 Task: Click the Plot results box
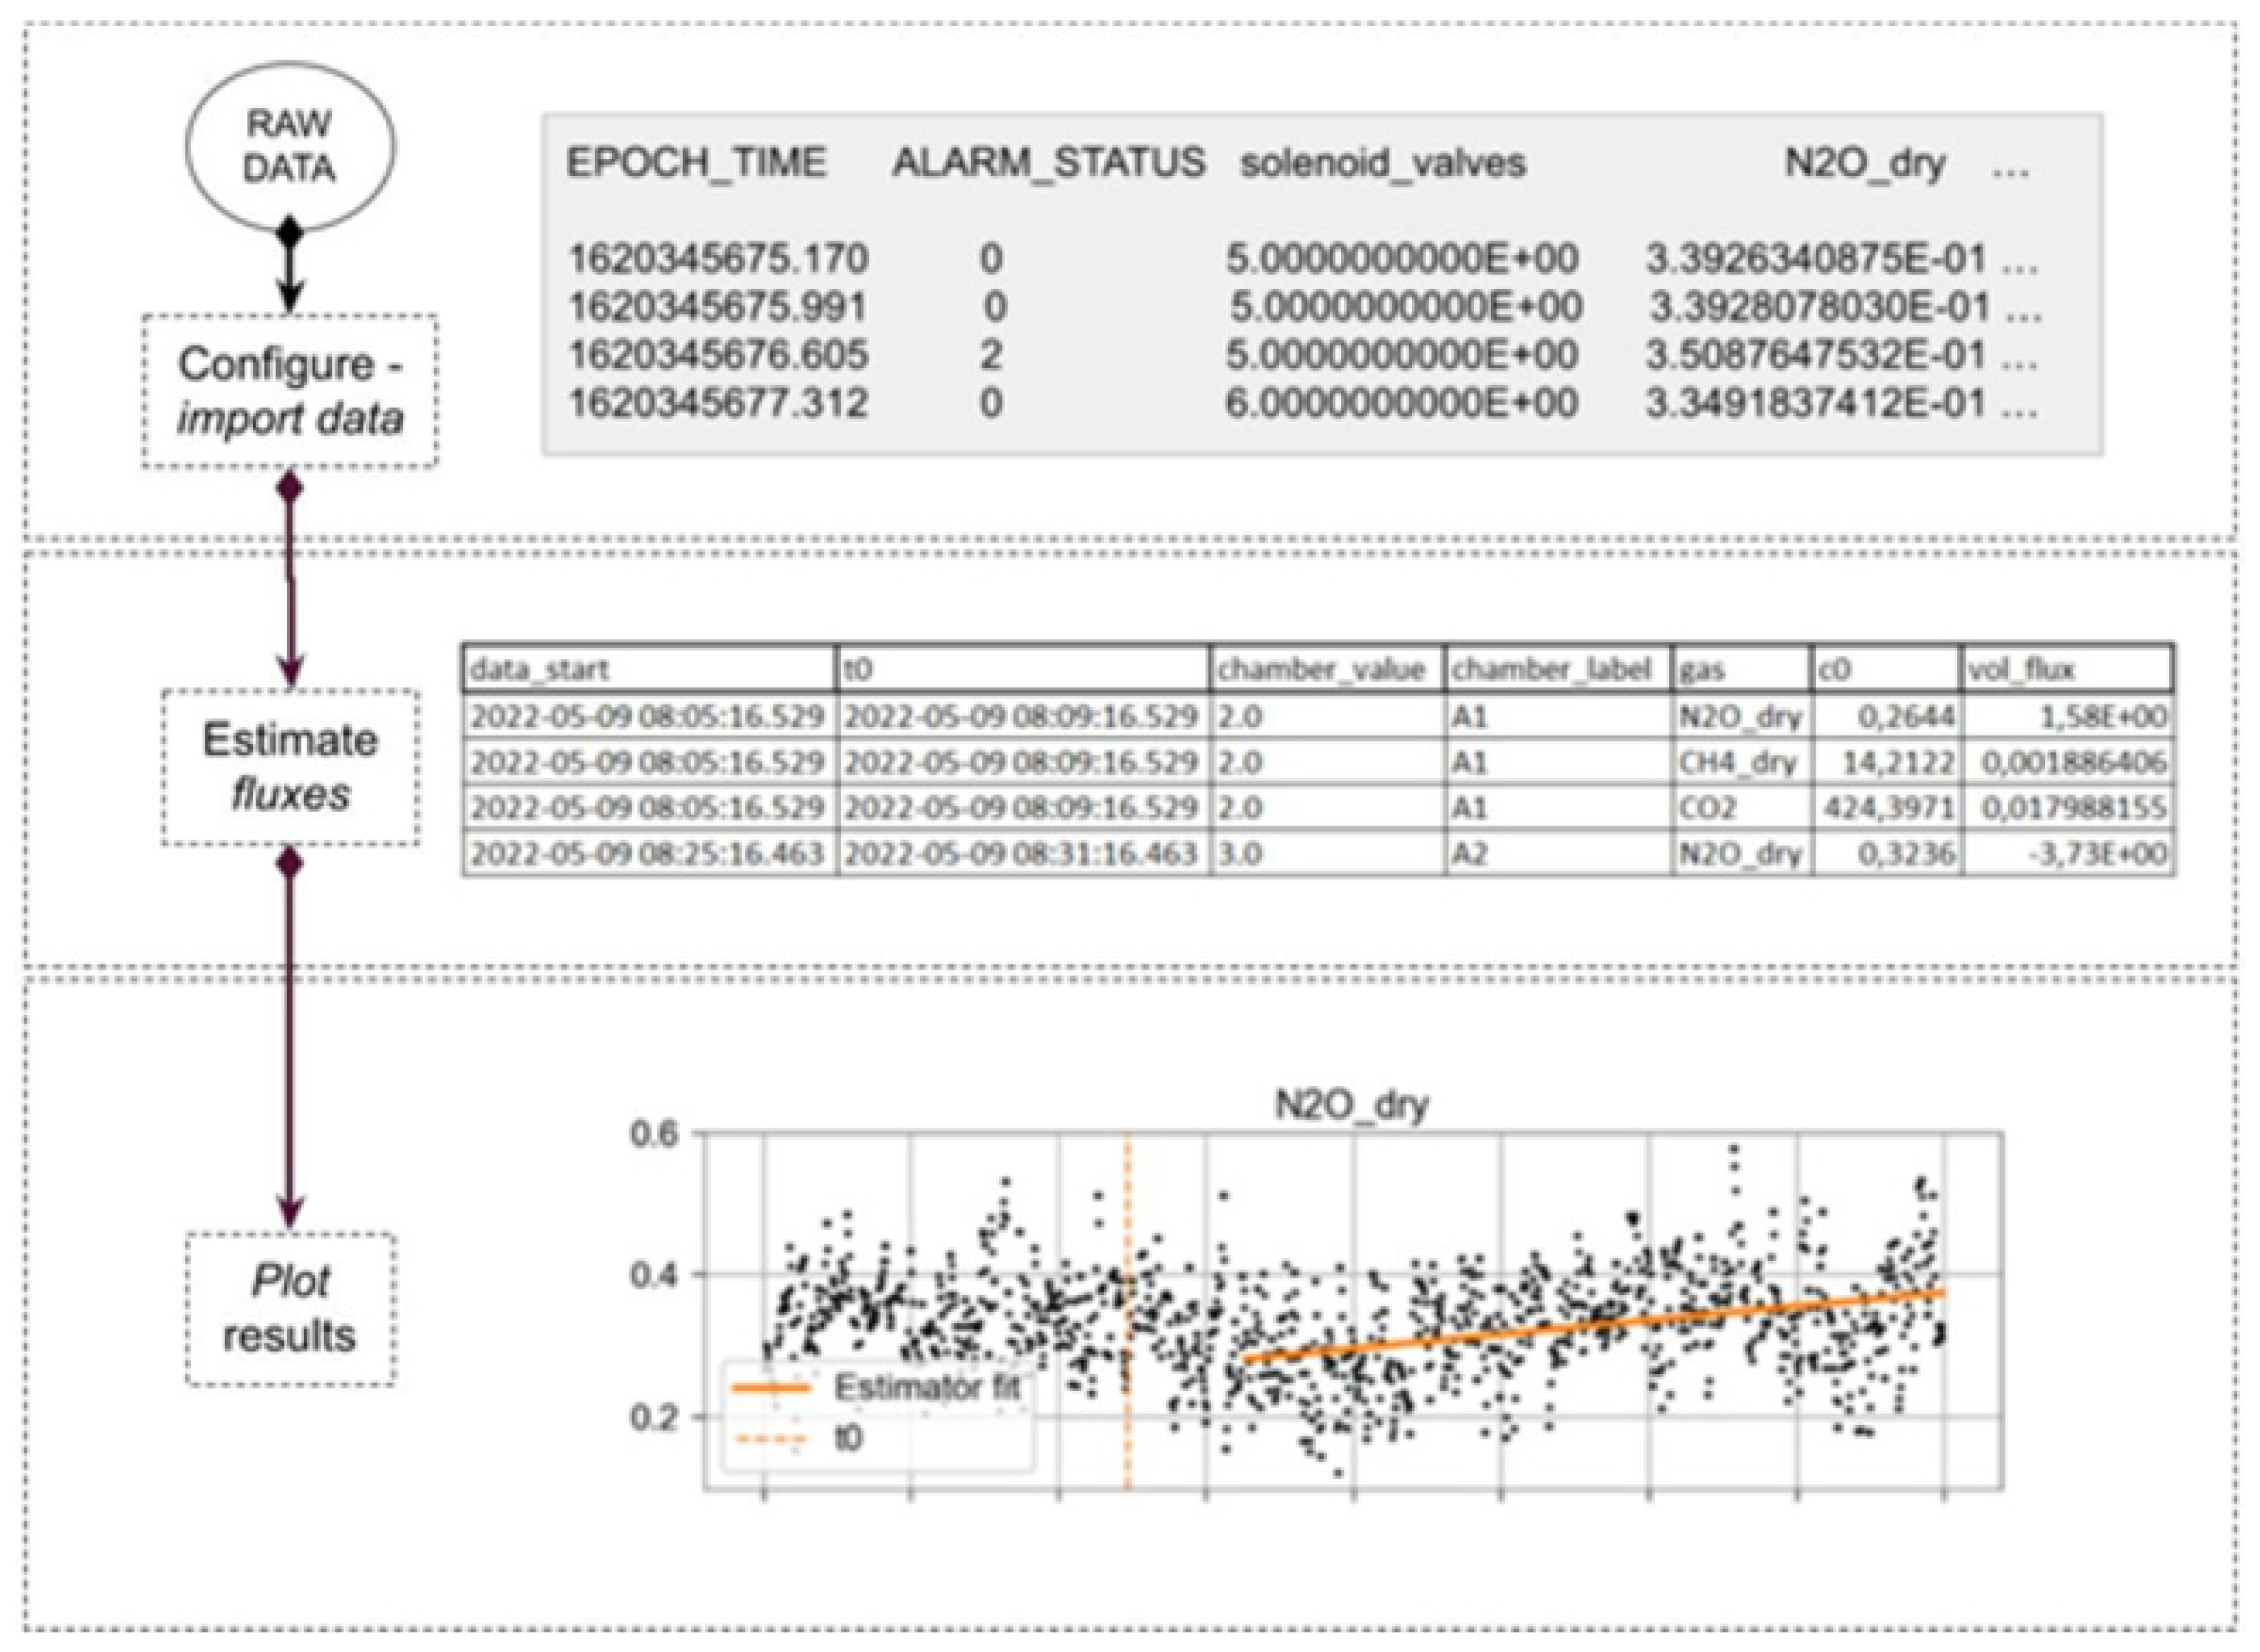tap(290, 1308)
